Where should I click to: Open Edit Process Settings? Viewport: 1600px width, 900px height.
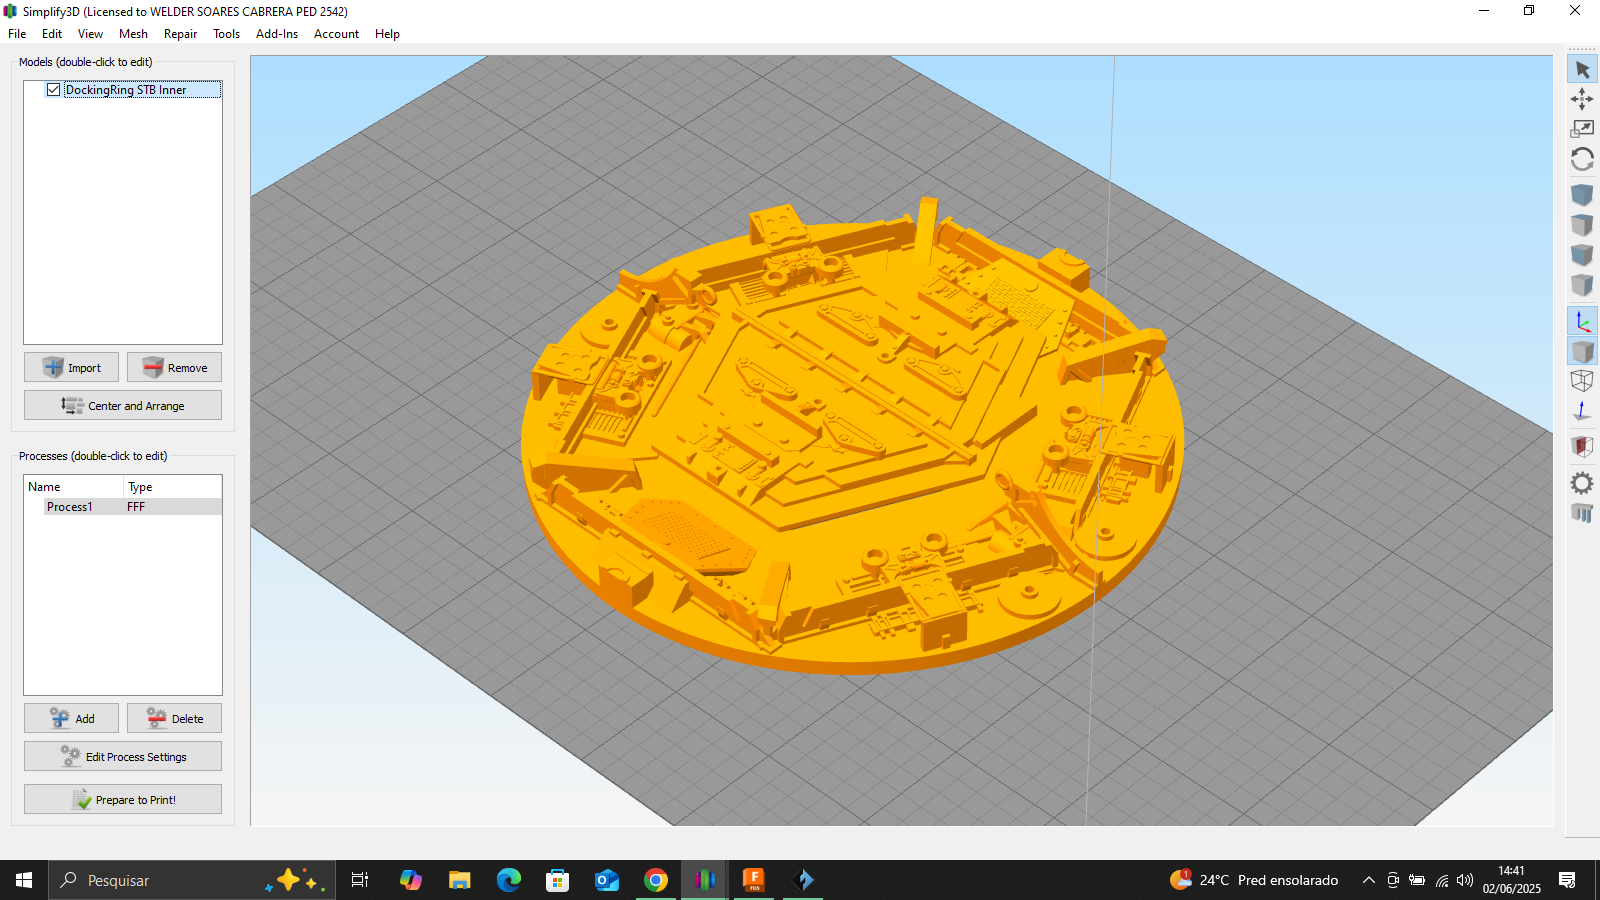click(x=123, y=756)
